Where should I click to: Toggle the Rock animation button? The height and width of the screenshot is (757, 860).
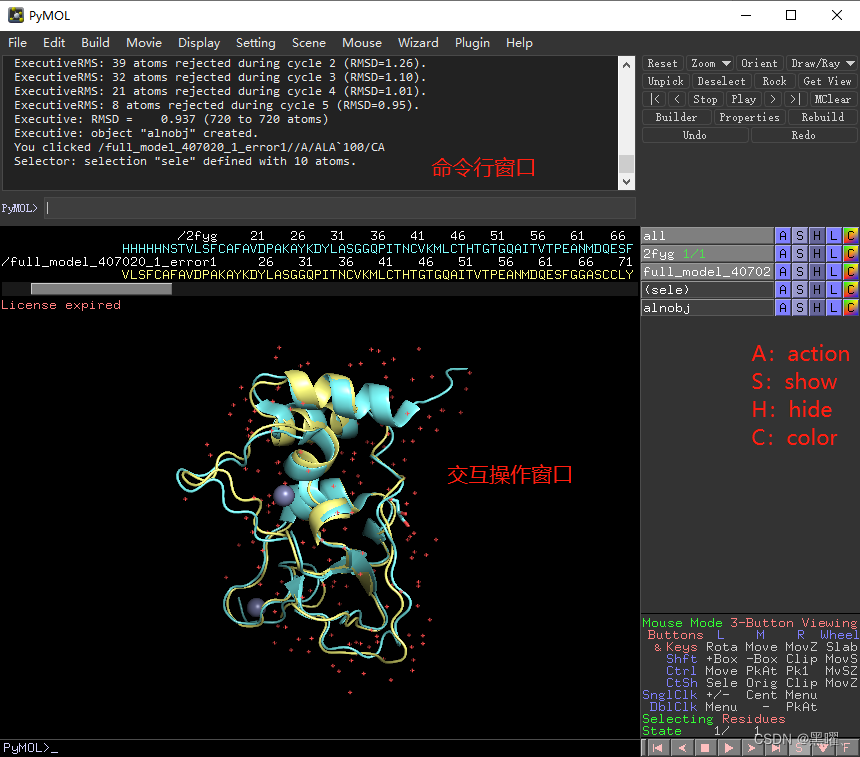click(x=774, y=81)
